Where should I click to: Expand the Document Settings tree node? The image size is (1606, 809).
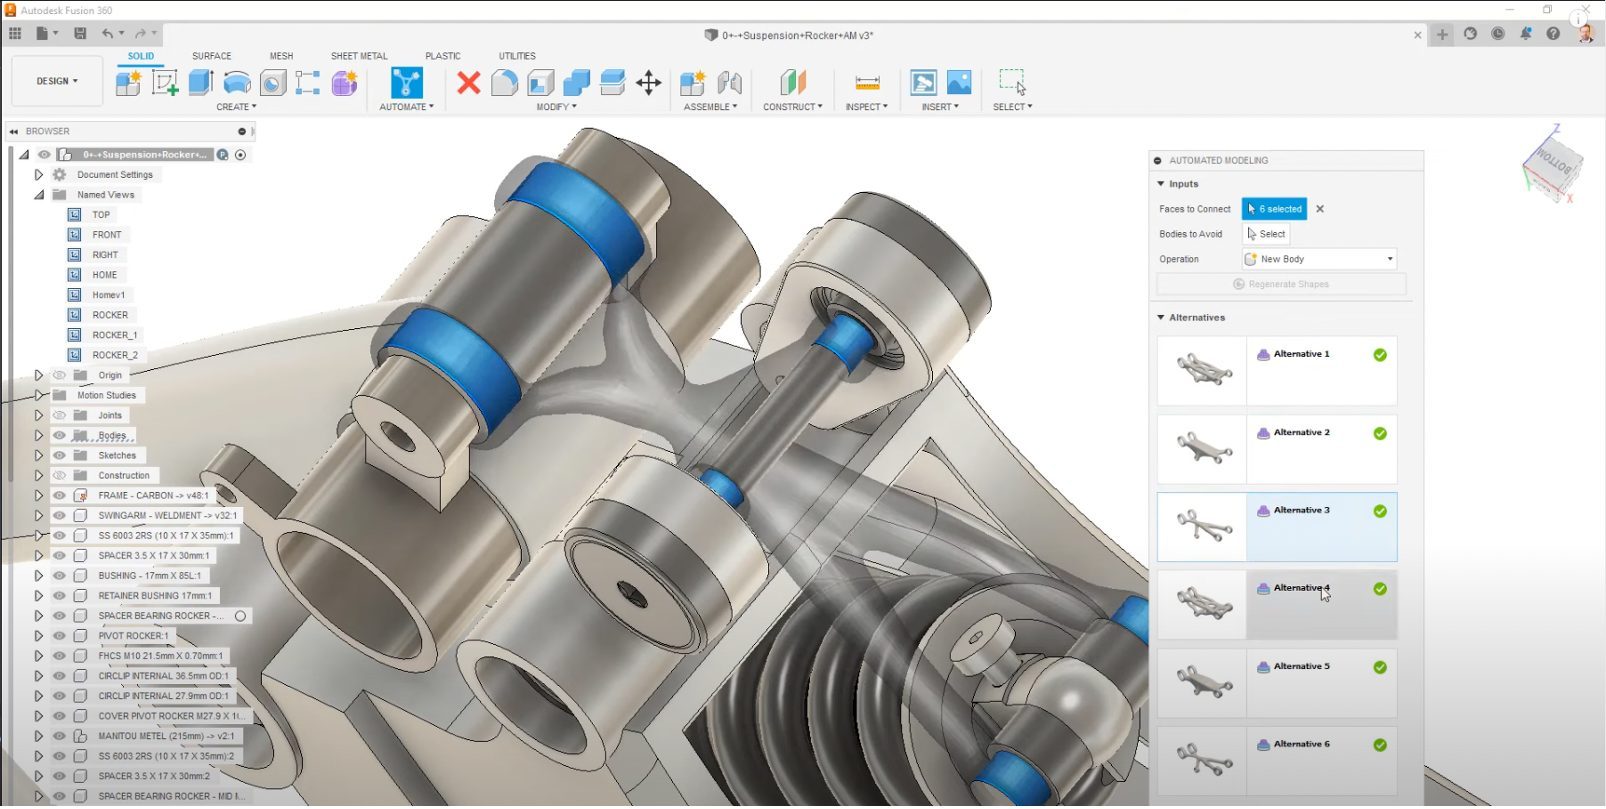[39, 175]
